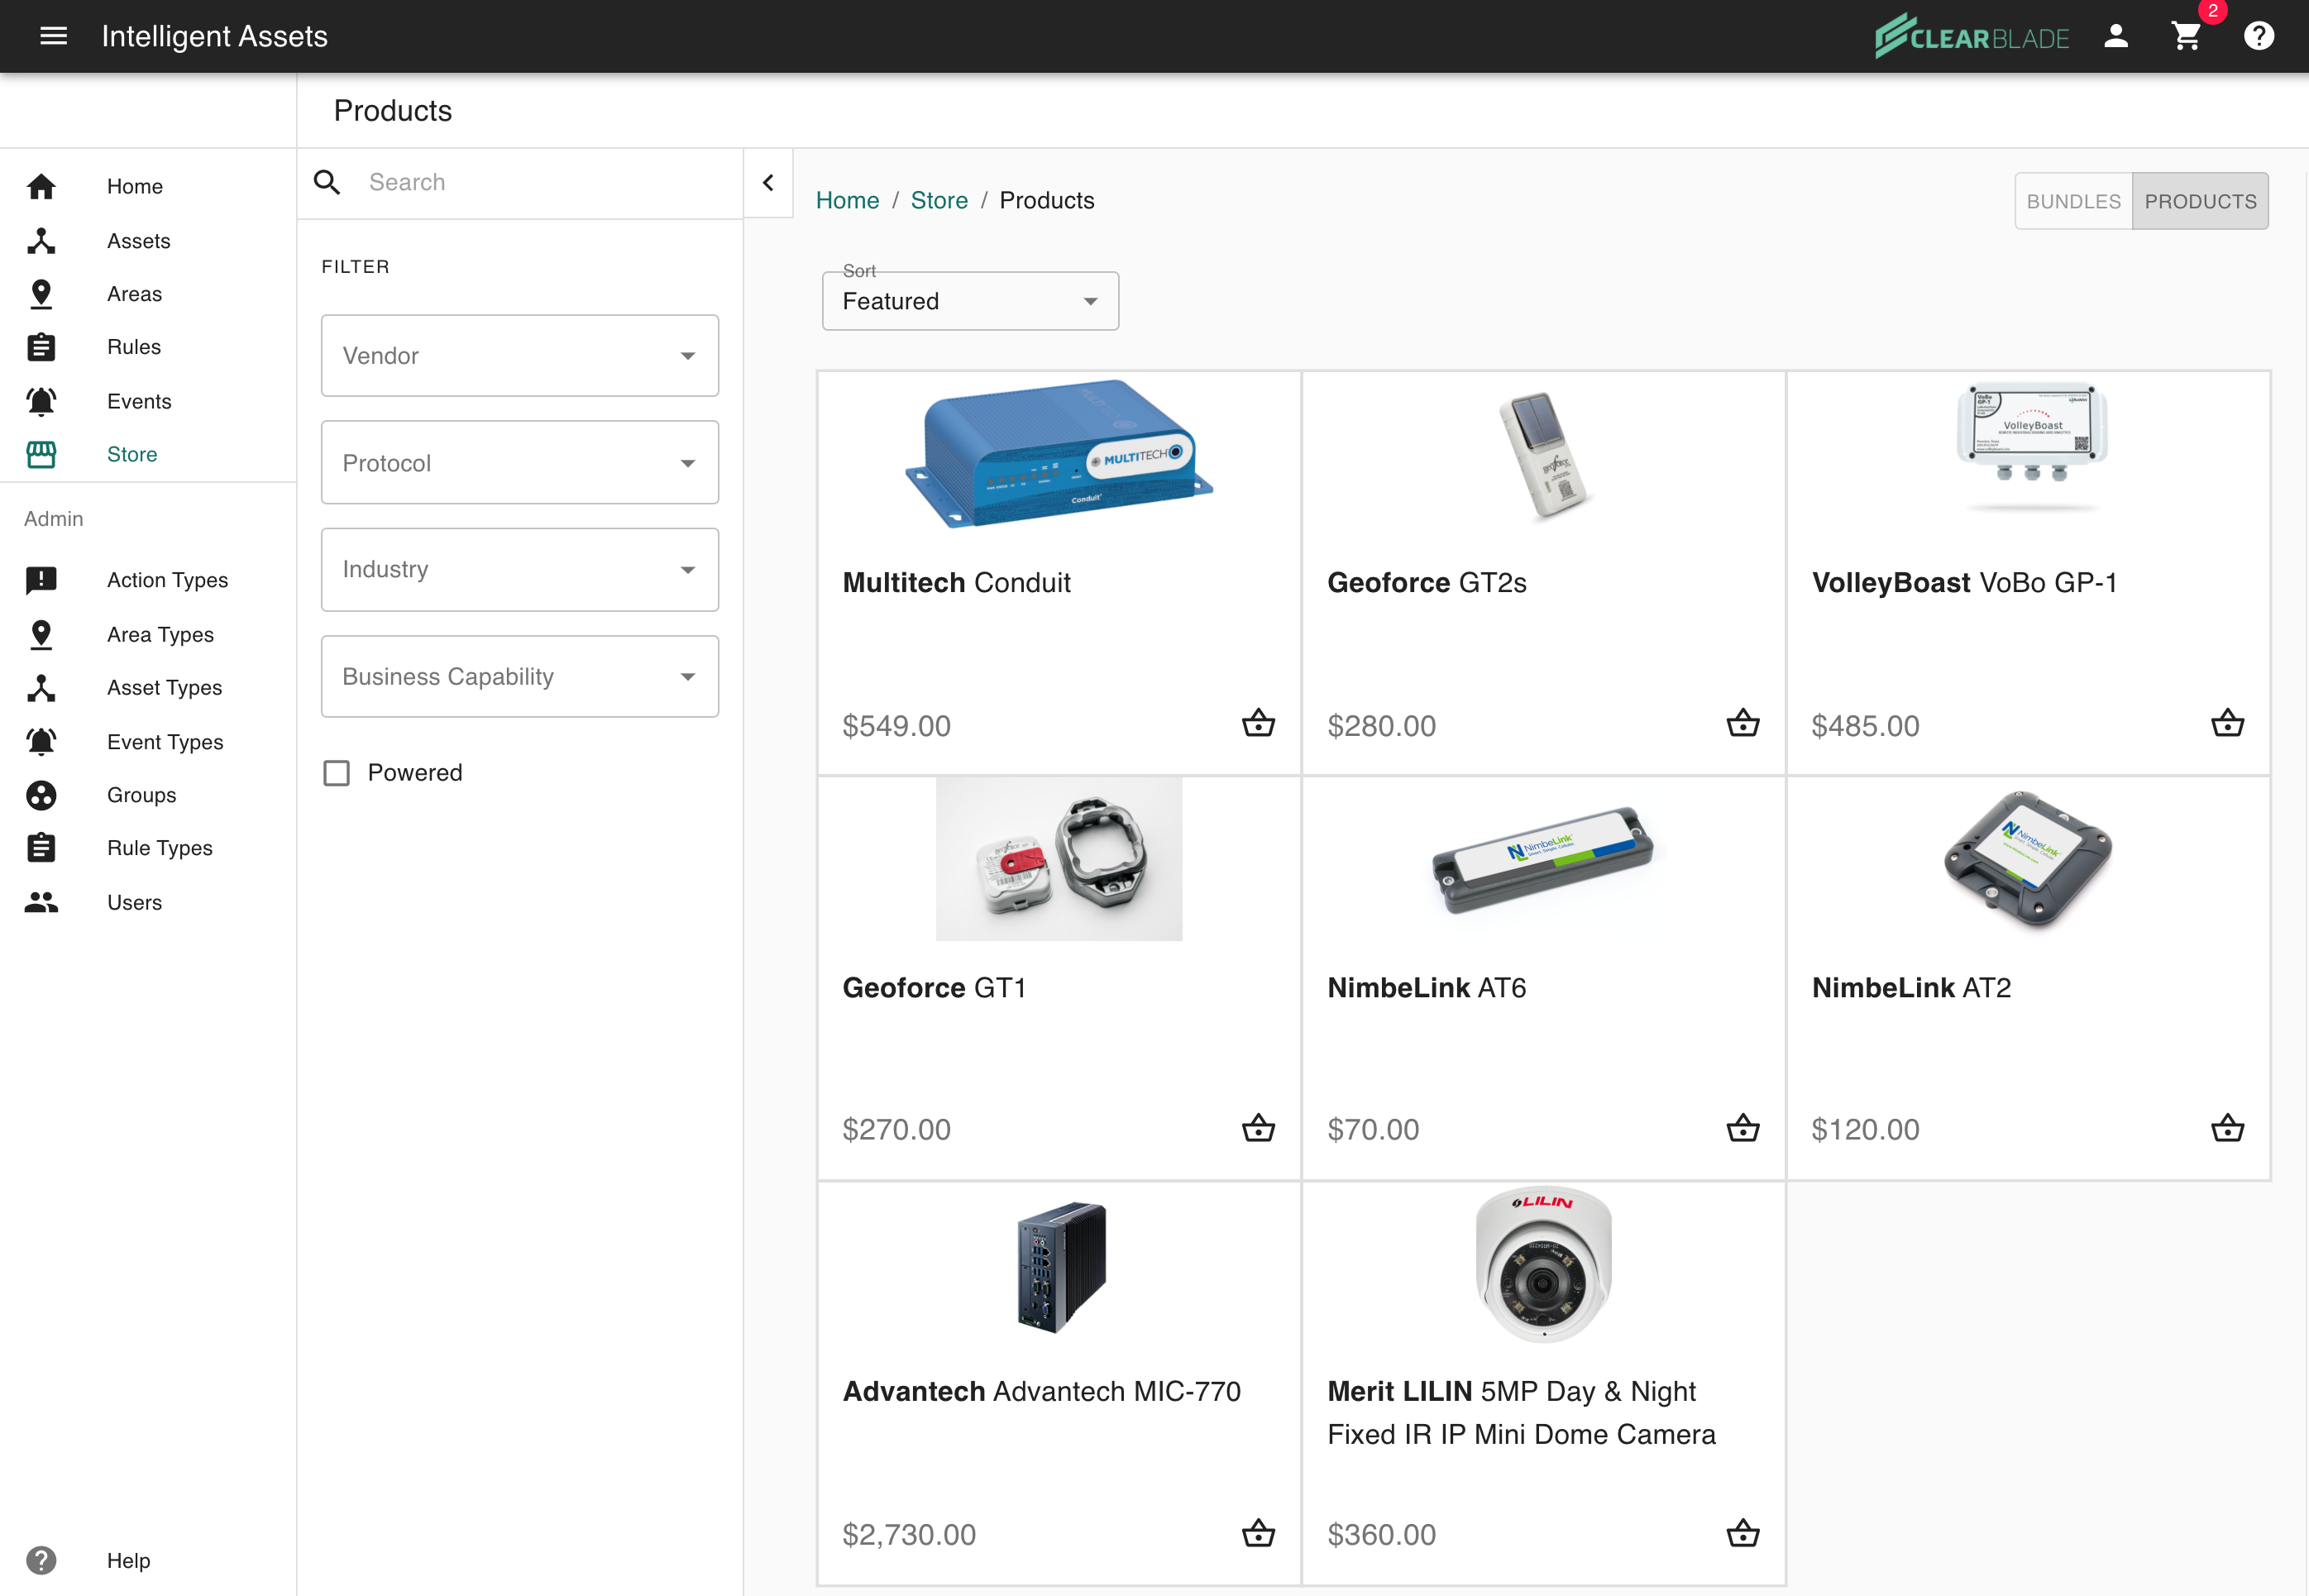This screenshot has width=2309, height=1596.
Task: Collapse the filter panel chevron
Action: [x=768, y=183]
